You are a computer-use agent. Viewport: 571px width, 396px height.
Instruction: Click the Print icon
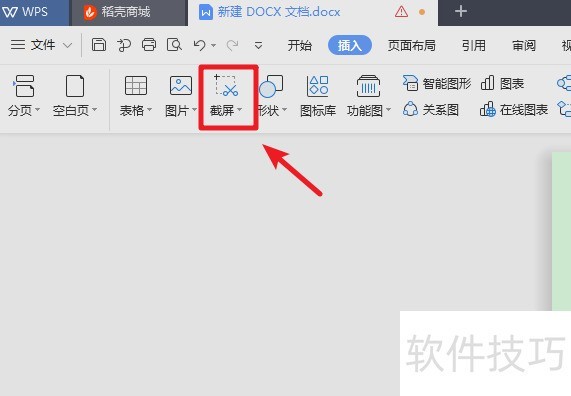pyautogui.click(x=149, y=45)
